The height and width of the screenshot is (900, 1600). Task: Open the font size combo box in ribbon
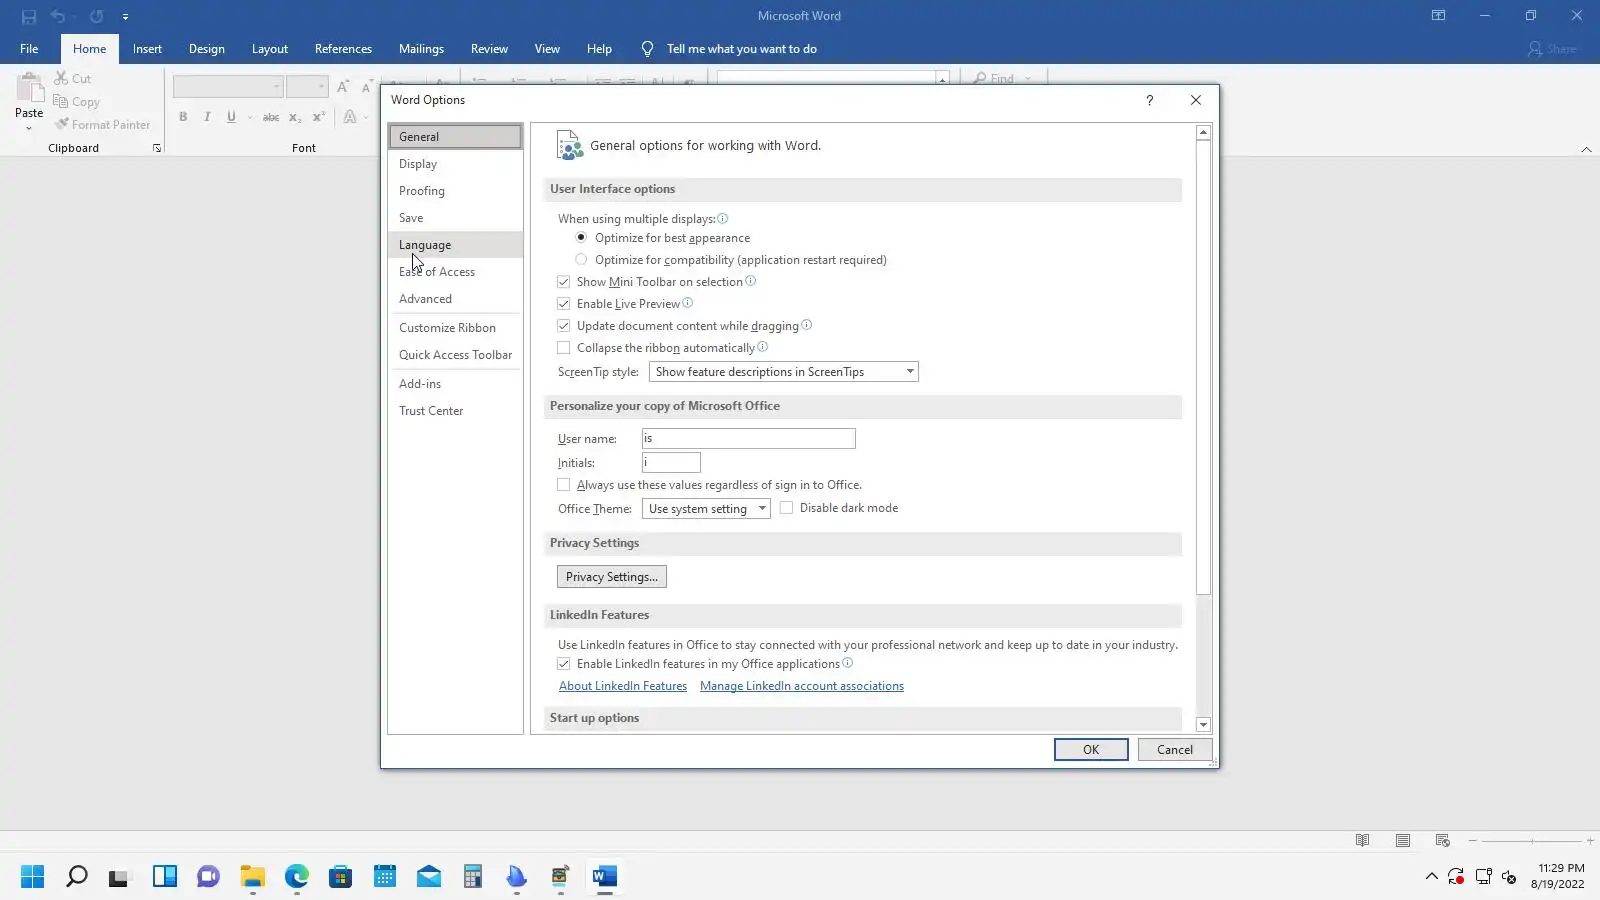tap(307, 87)
